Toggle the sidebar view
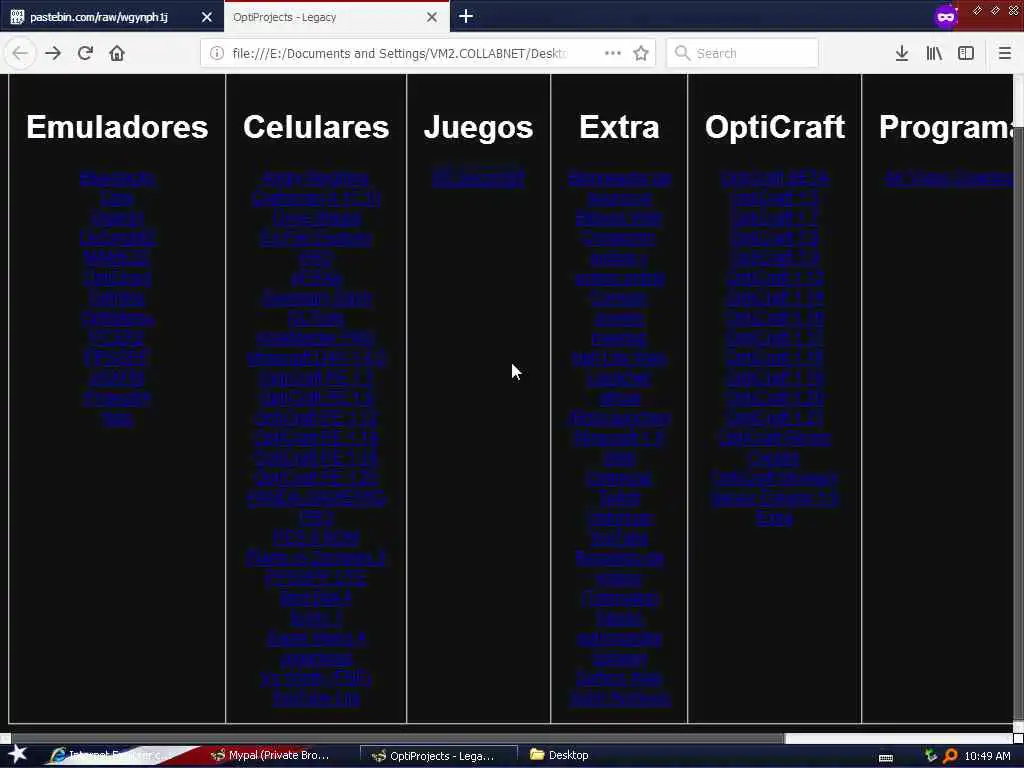1024x768 pixels. coord(966,53)
